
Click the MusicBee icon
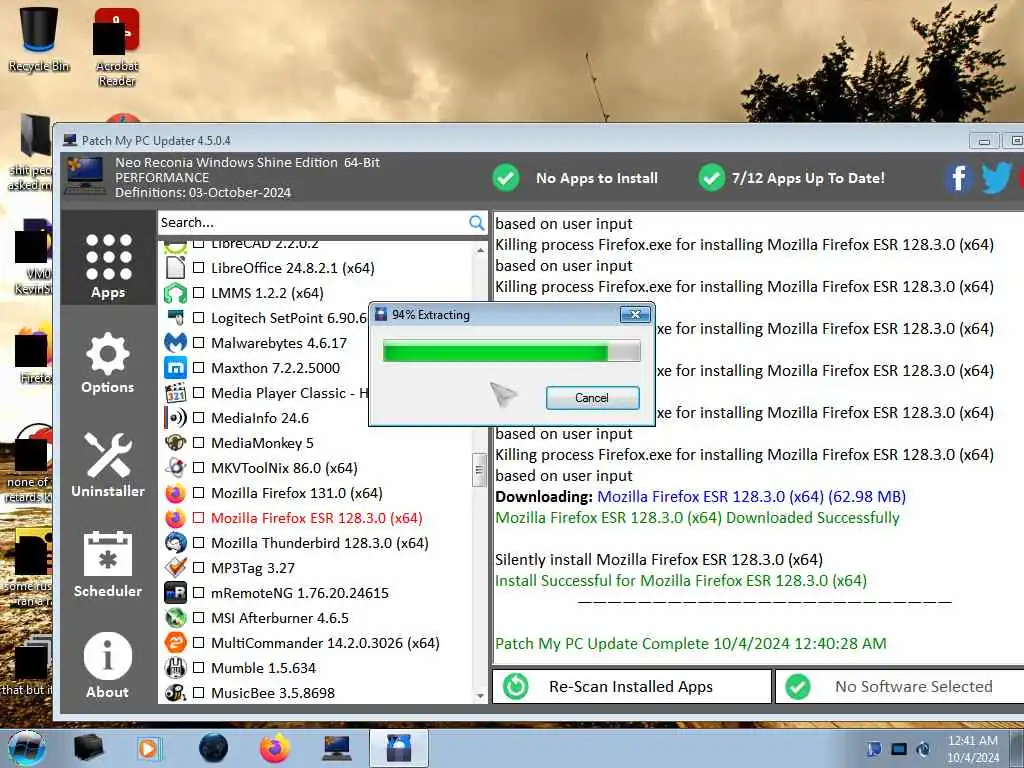tap(175, 692)
